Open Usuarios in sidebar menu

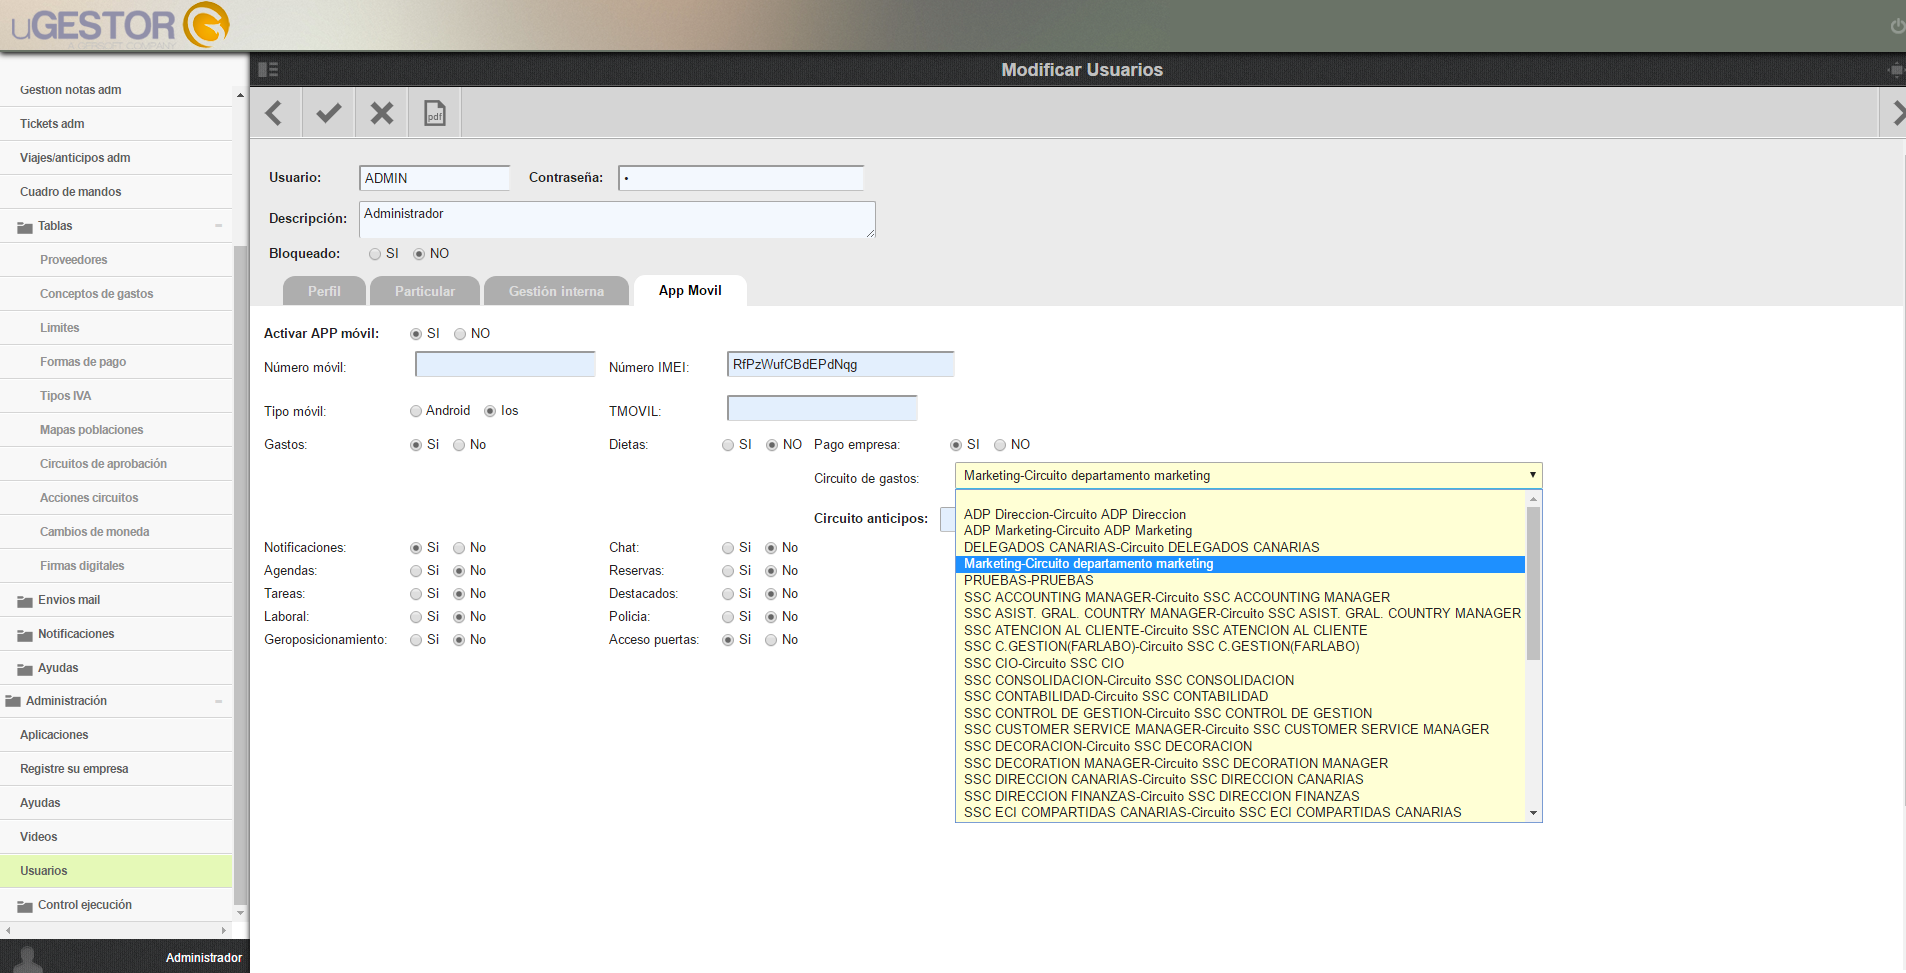pos(116,871)
